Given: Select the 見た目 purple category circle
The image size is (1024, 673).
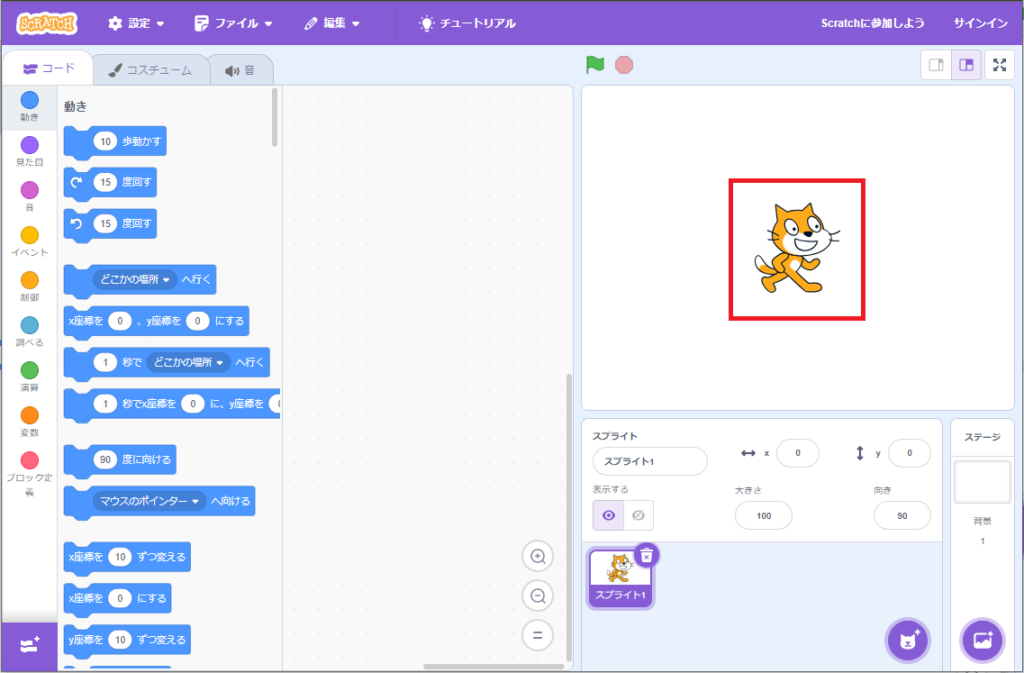Looking at the screenshot, I should [29, 145].
